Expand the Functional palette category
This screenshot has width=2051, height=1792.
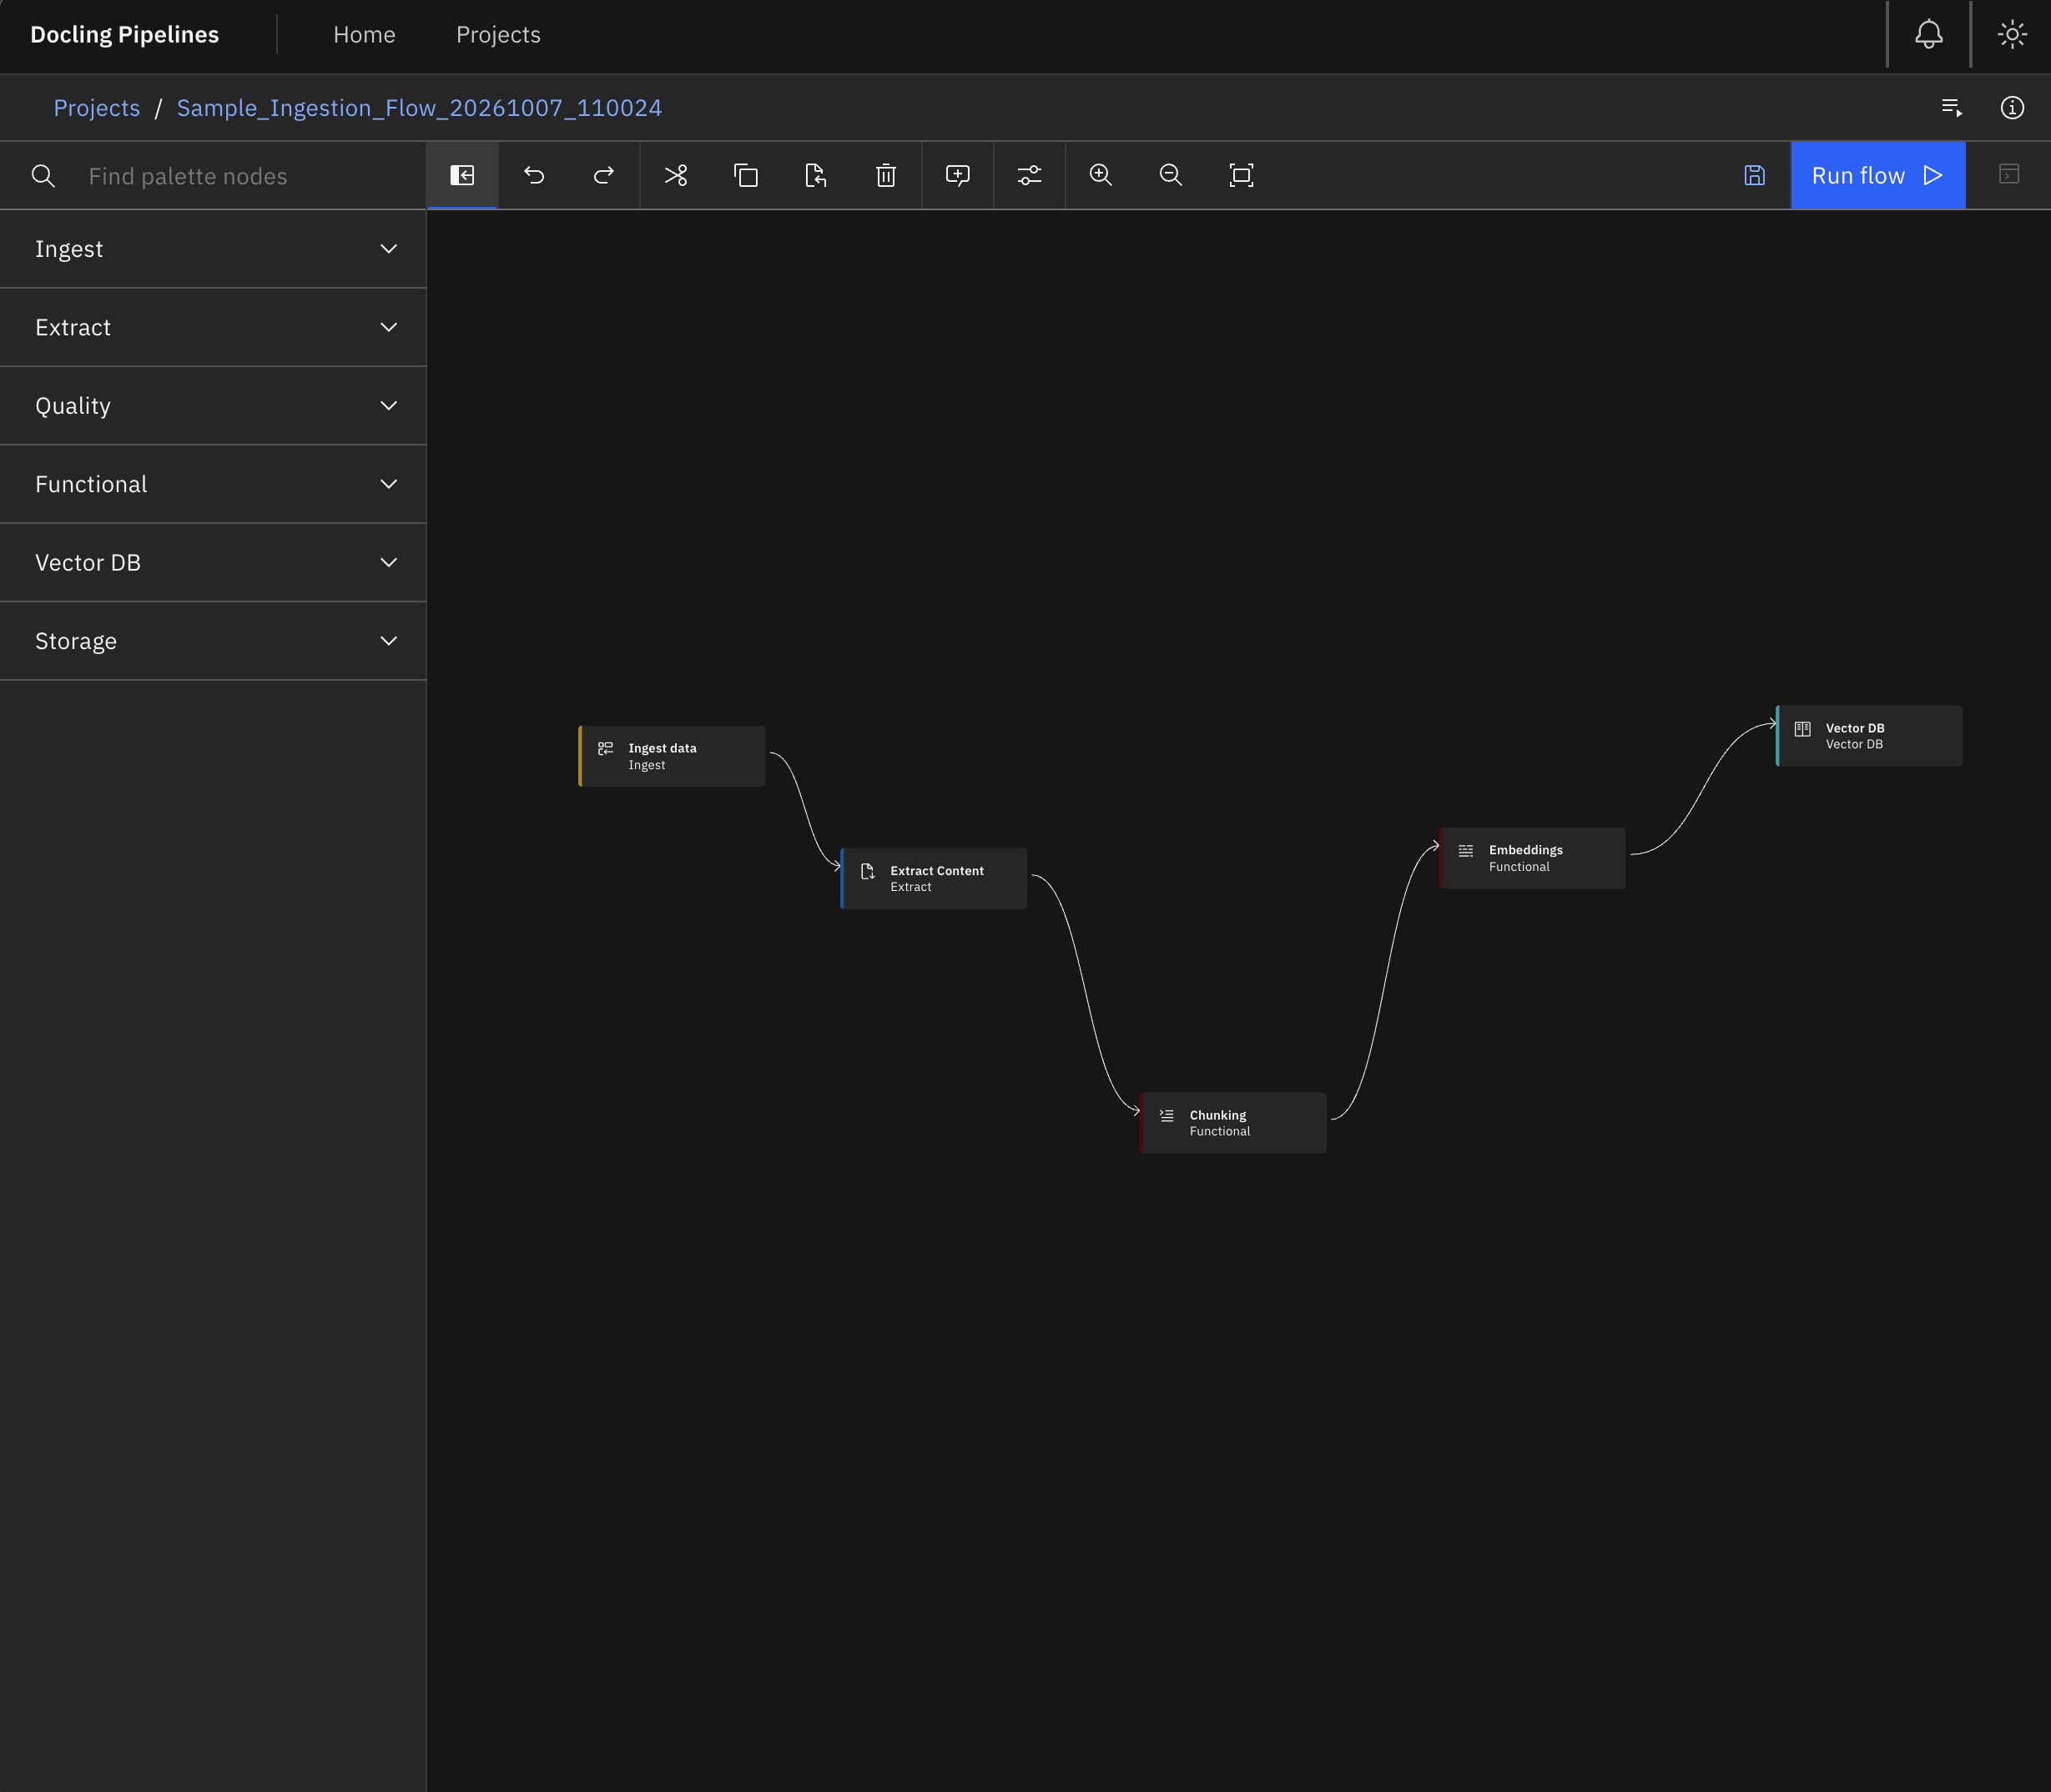pyautogui.click(x=213, y=484)
